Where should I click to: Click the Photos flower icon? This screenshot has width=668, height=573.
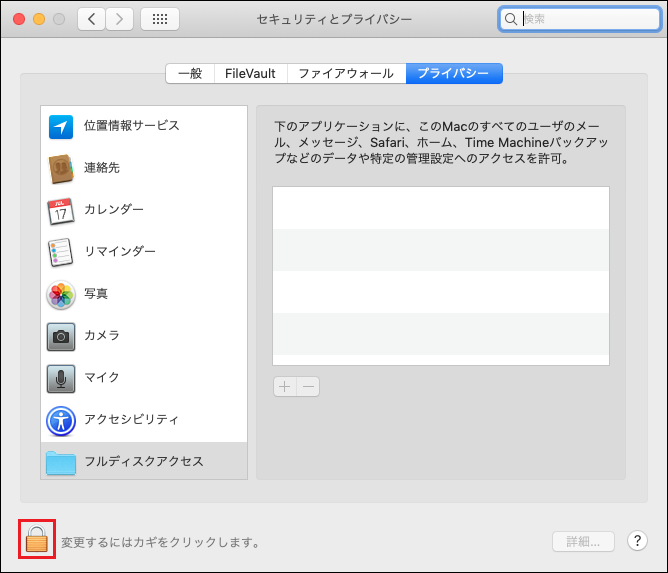(61, 295)
